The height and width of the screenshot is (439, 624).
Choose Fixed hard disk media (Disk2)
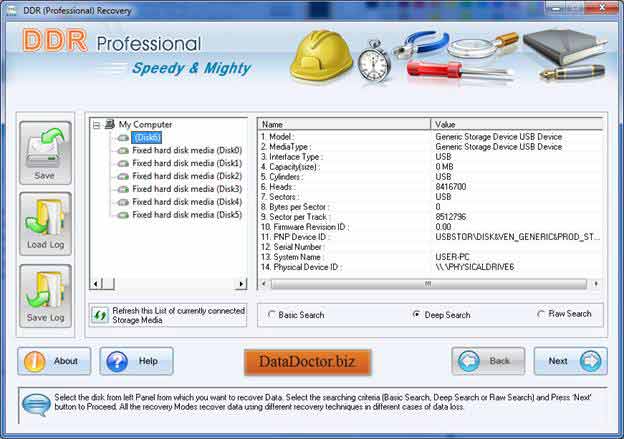point(187,176)
